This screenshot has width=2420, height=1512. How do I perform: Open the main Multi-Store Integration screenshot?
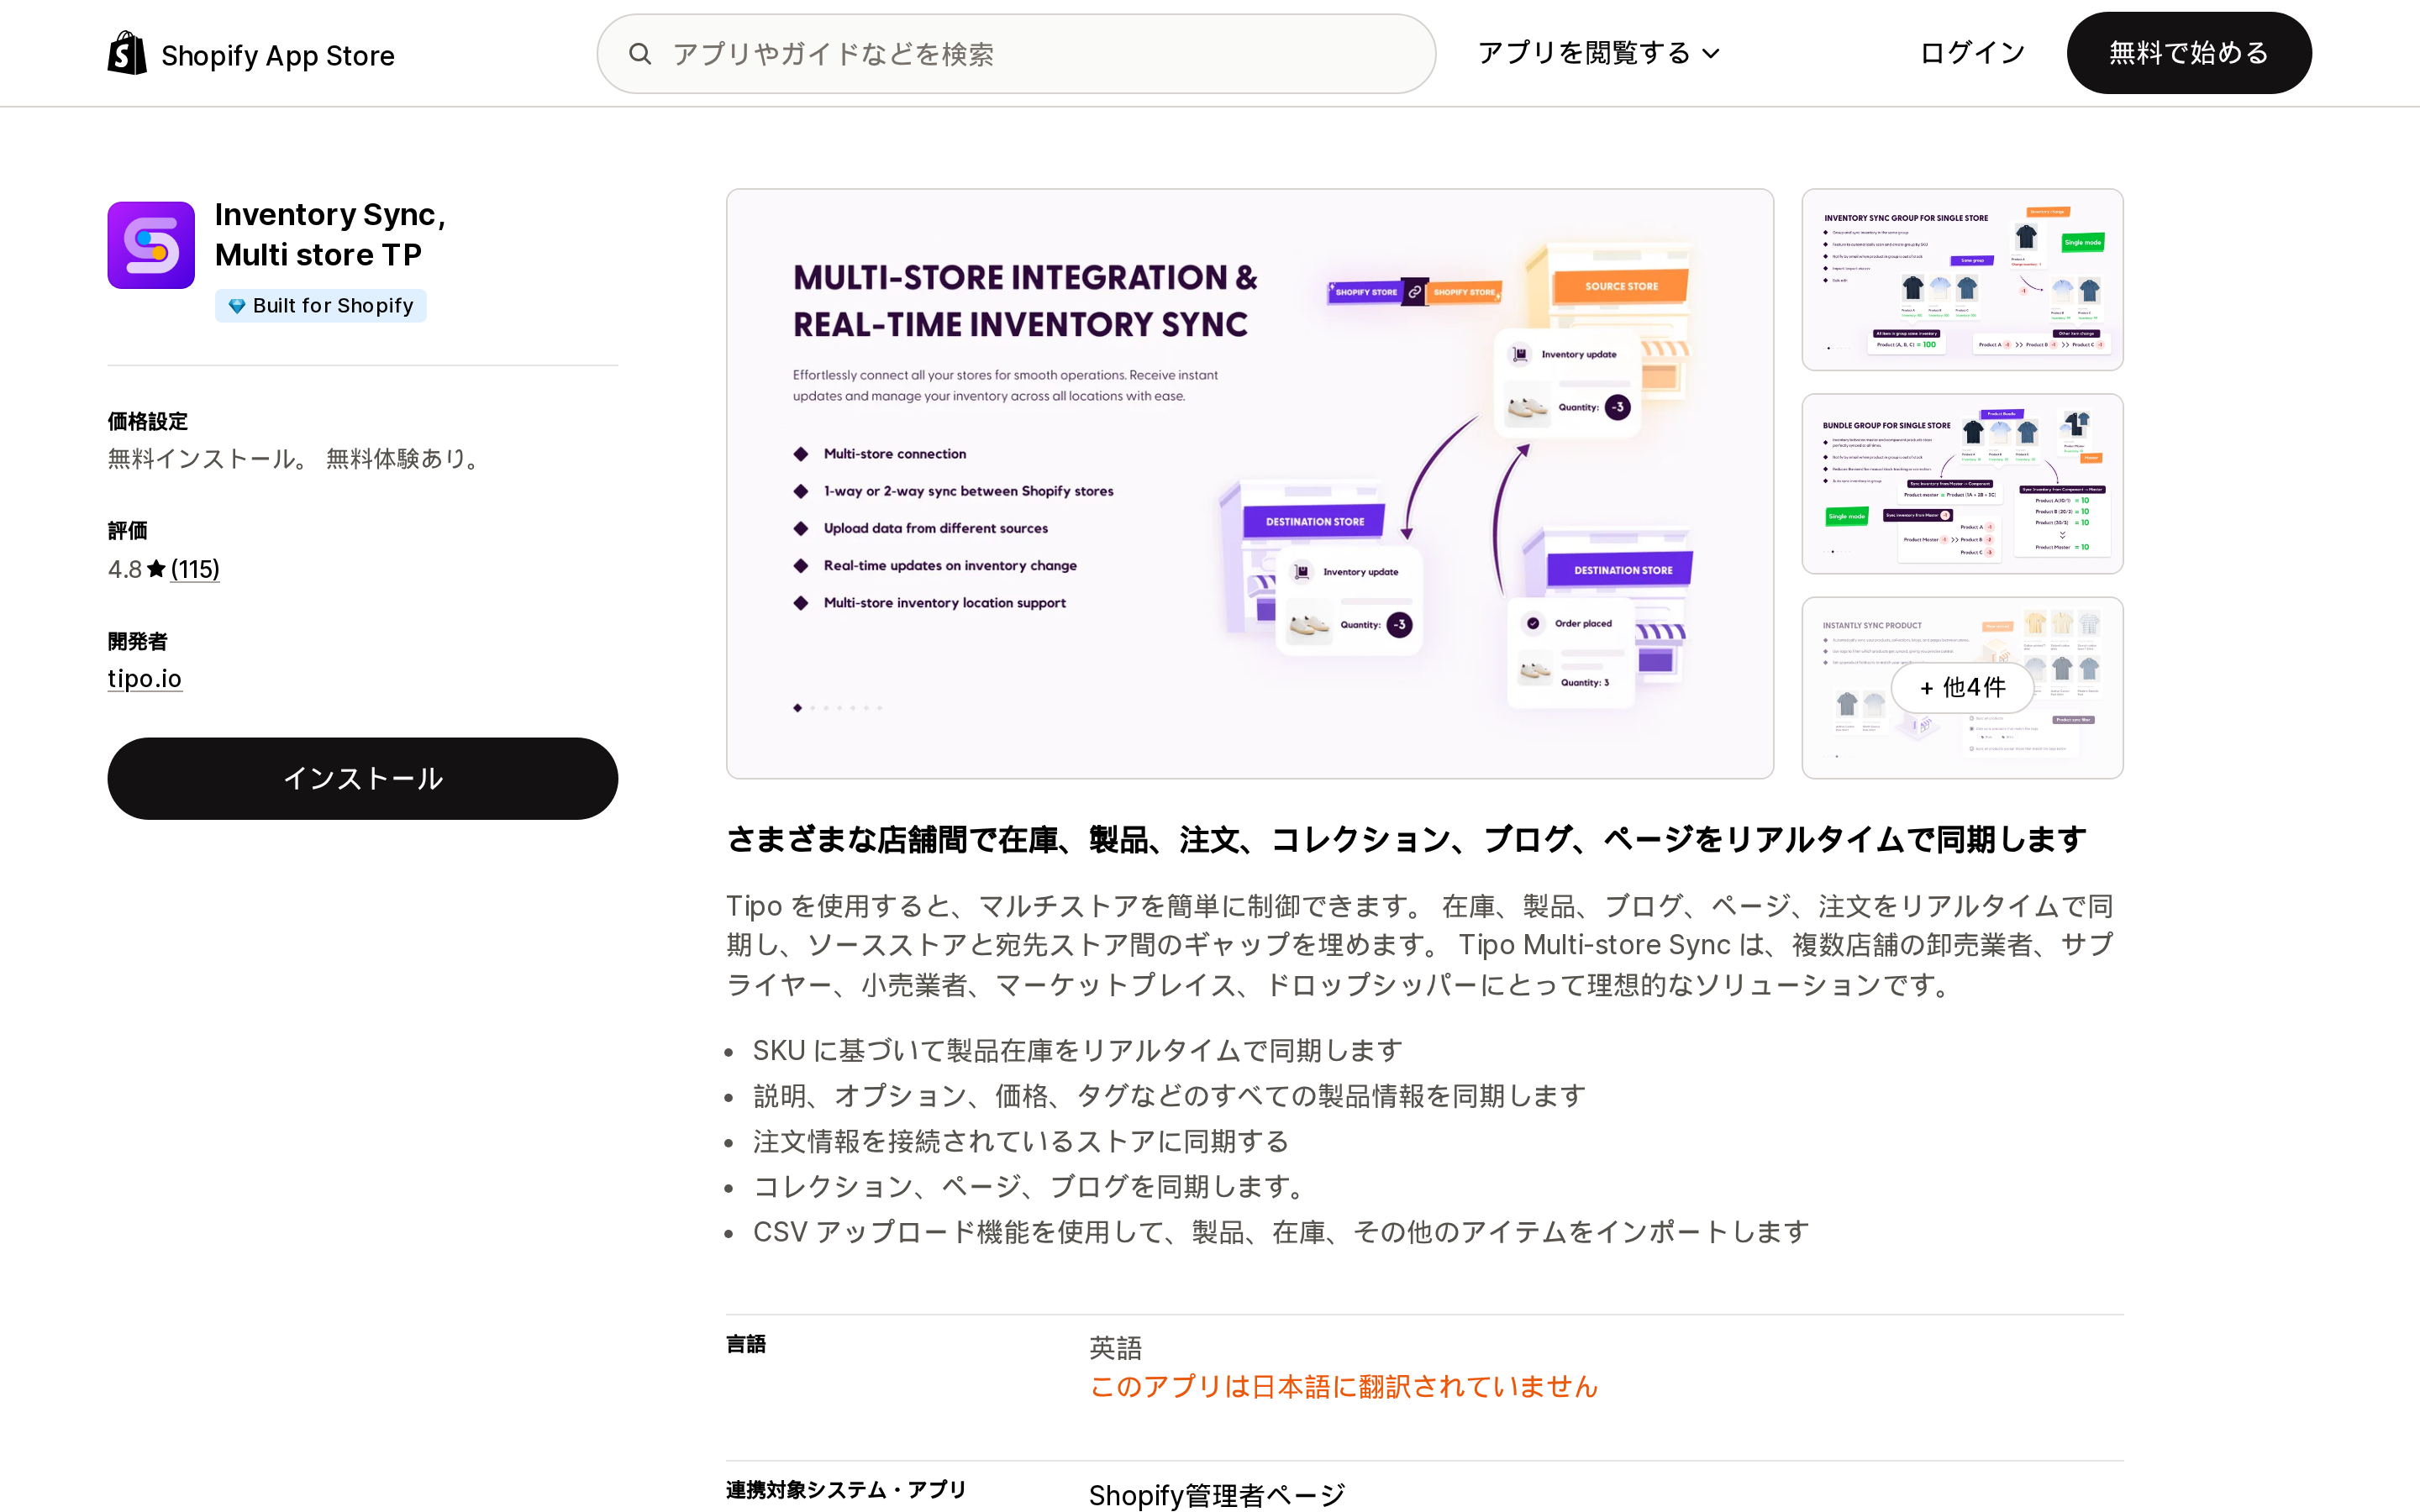pos(1250,484)
